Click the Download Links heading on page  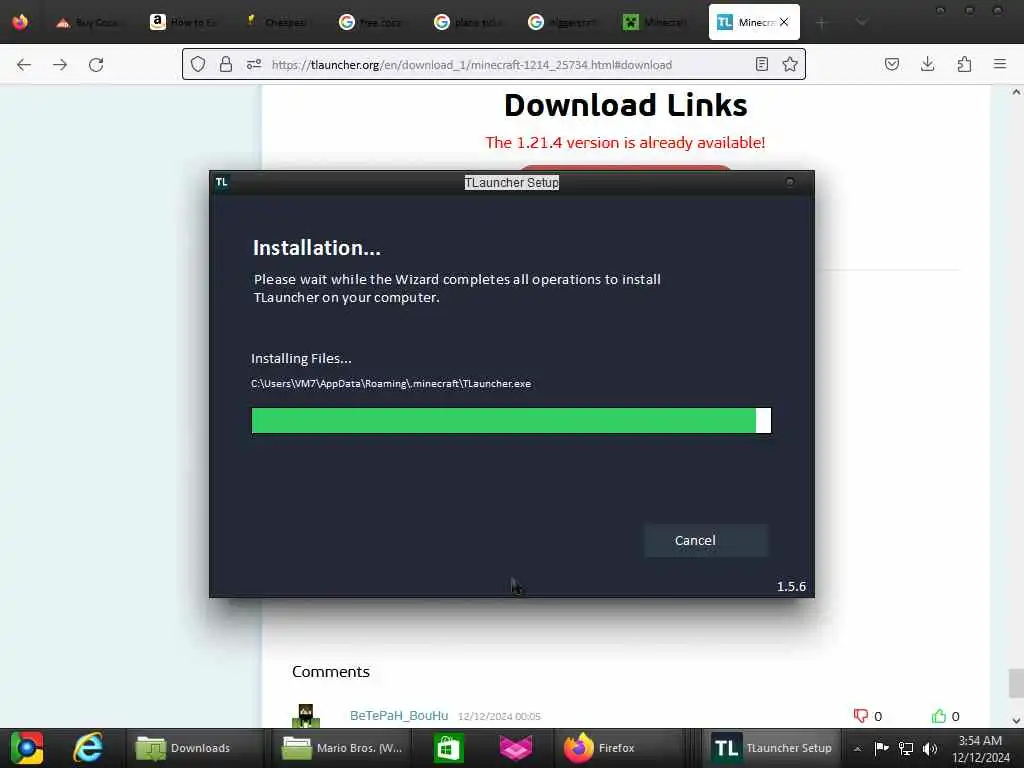(626, 105)
